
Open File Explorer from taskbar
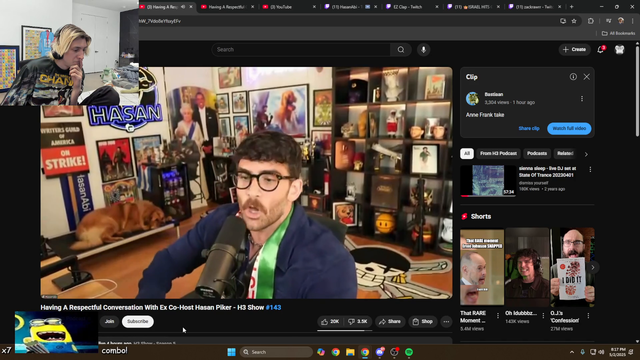click(350, 352)
